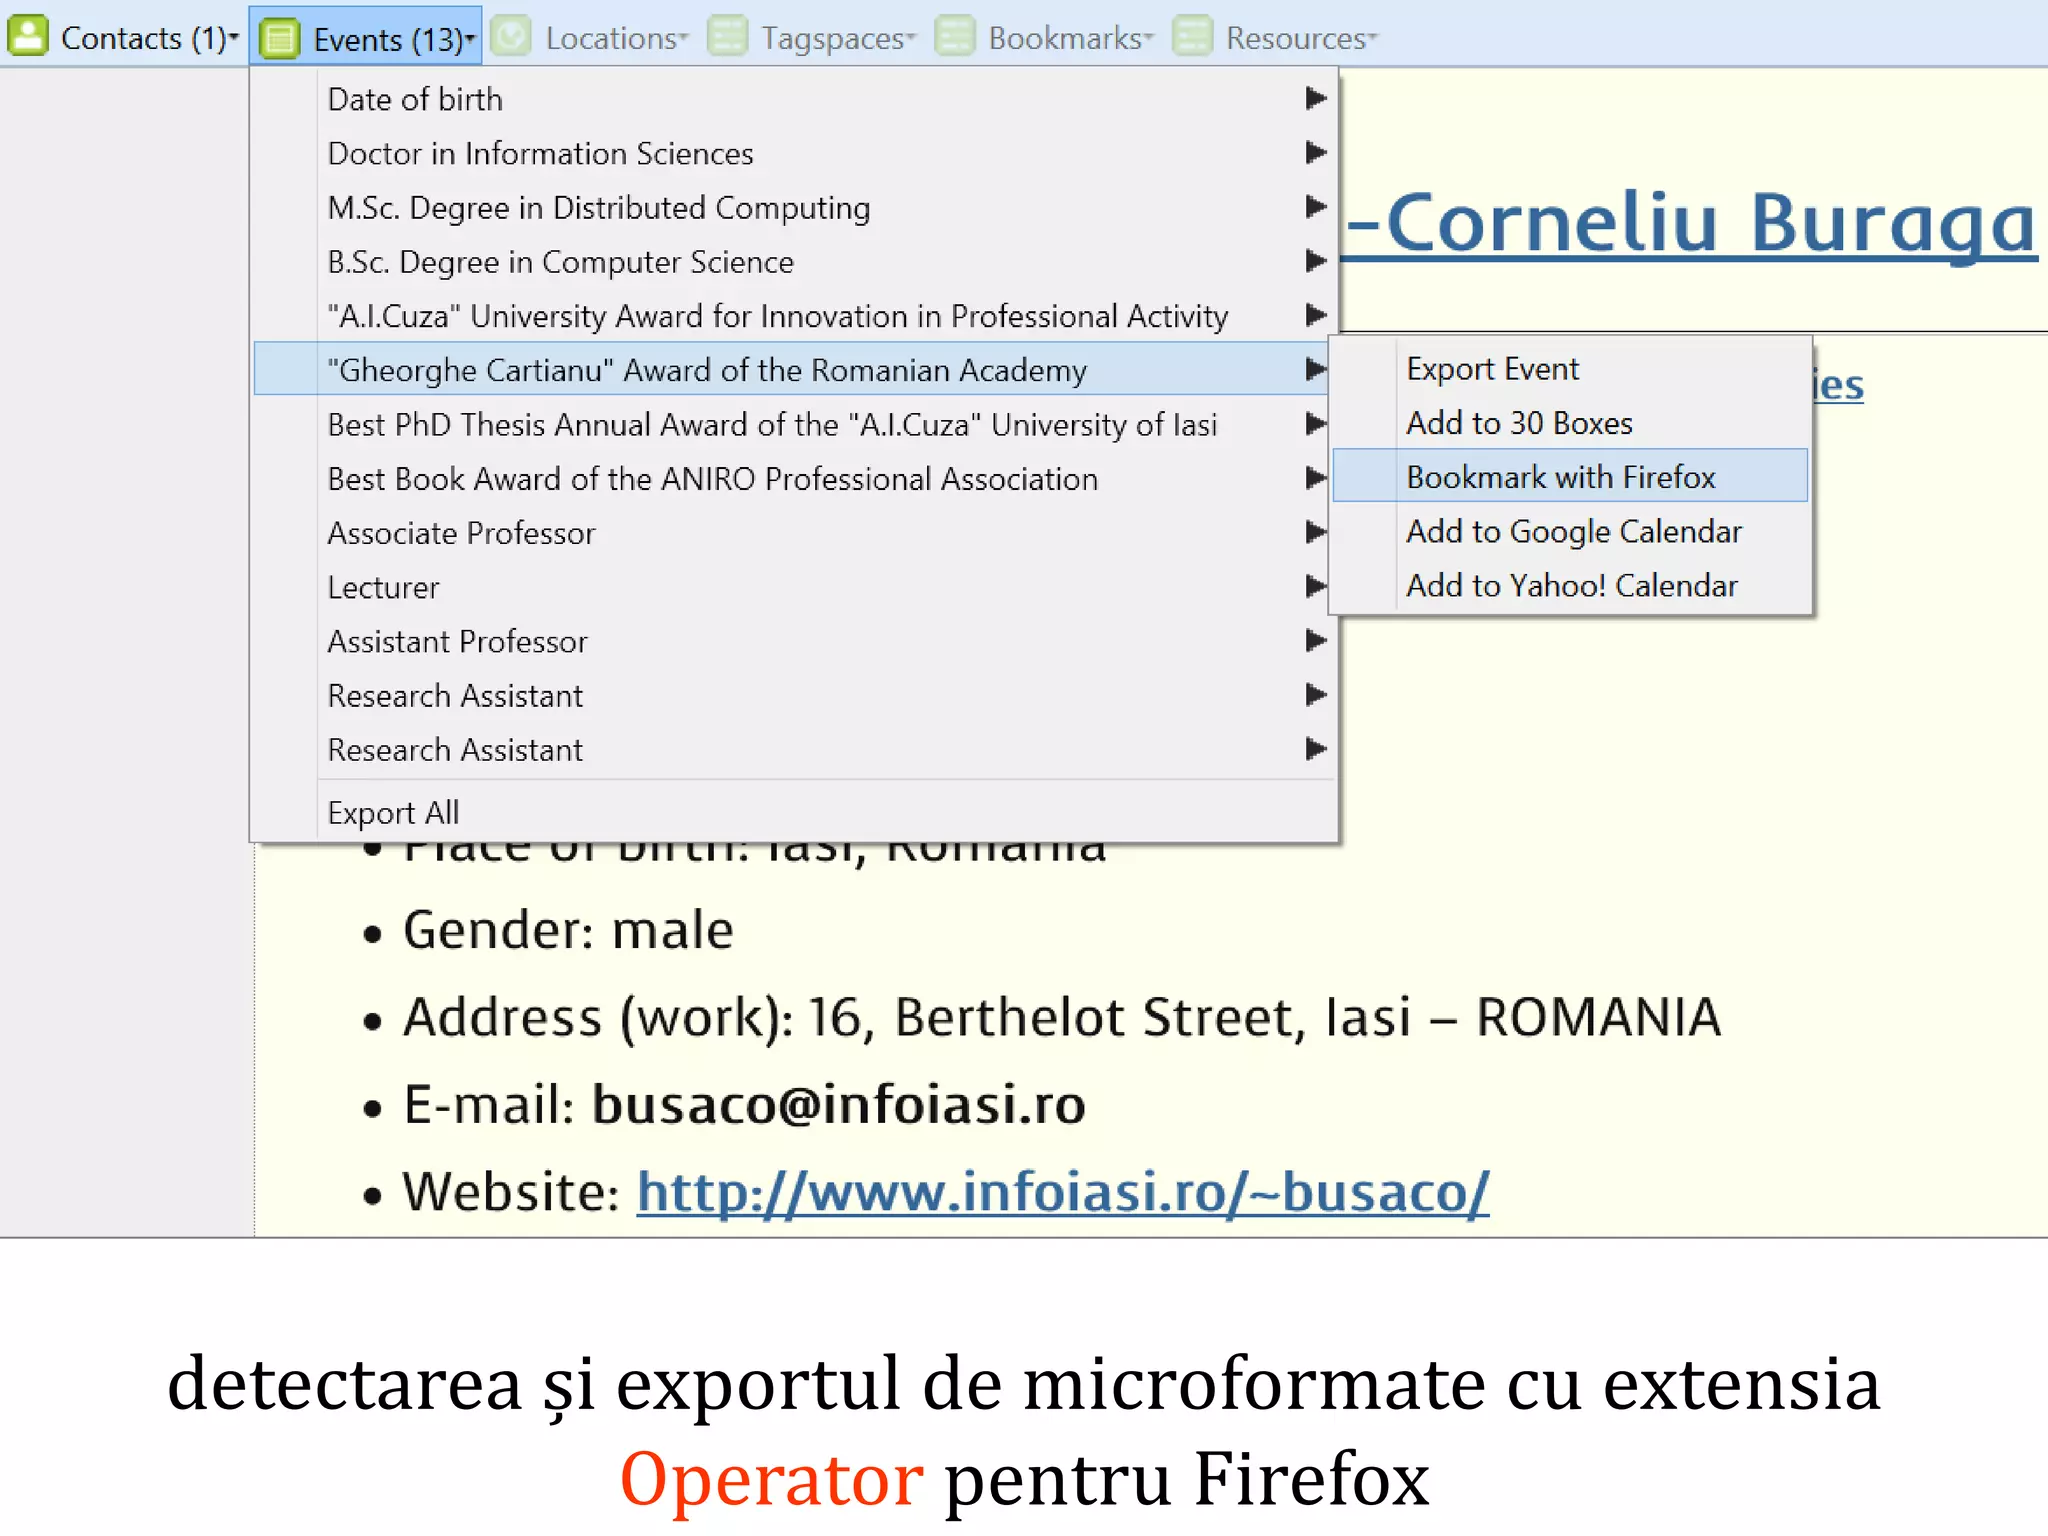Click the Contacts person icon
Image resolution: width=2048 pixels, height=1536 pixels.
pos(28,36)
